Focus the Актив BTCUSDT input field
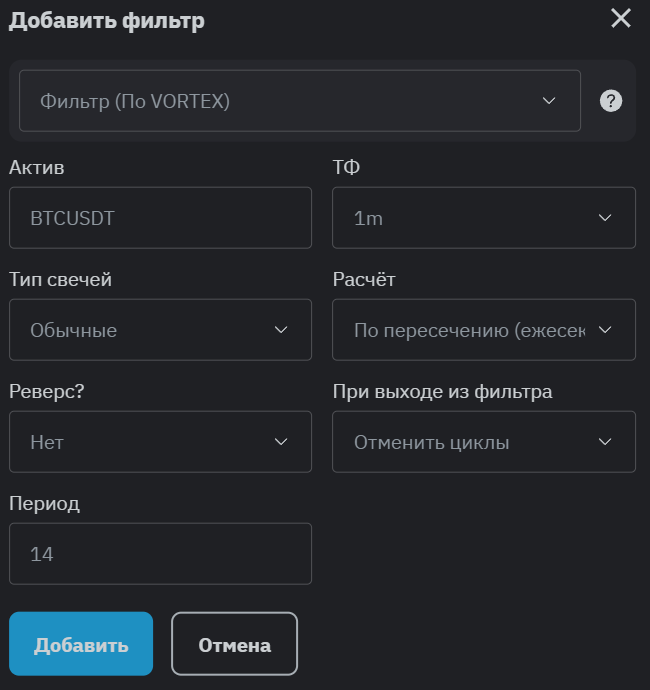Image resolution: width=650 pixels, height=690 pixels. point(160,218)
